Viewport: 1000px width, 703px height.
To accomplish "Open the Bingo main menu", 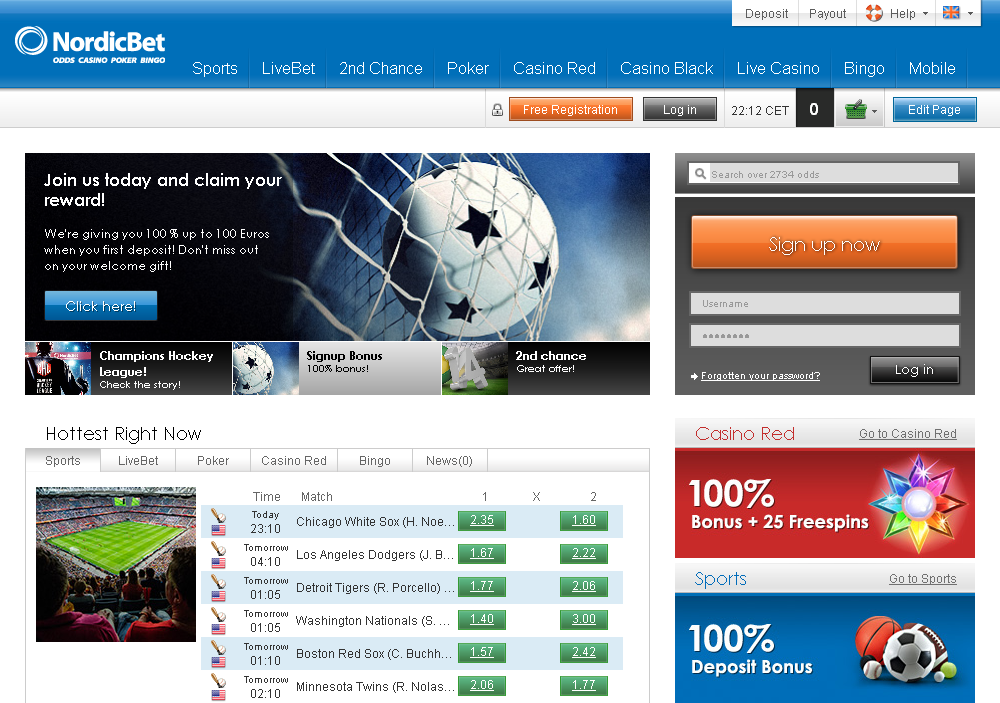I will click(x=864, y=68).
